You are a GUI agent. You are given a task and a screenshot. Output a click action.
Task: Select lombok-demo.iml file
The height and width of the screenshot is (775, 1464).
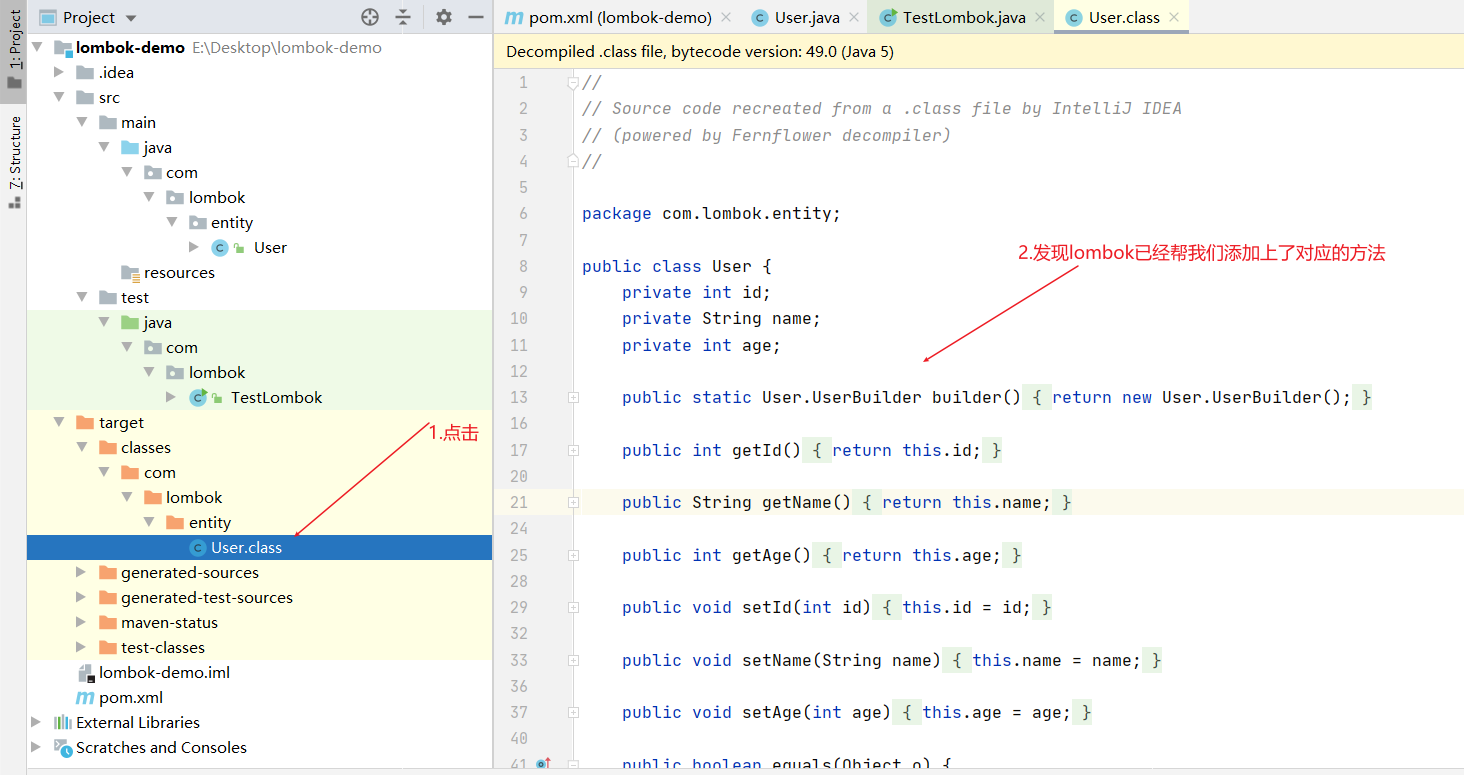point(164,672)
